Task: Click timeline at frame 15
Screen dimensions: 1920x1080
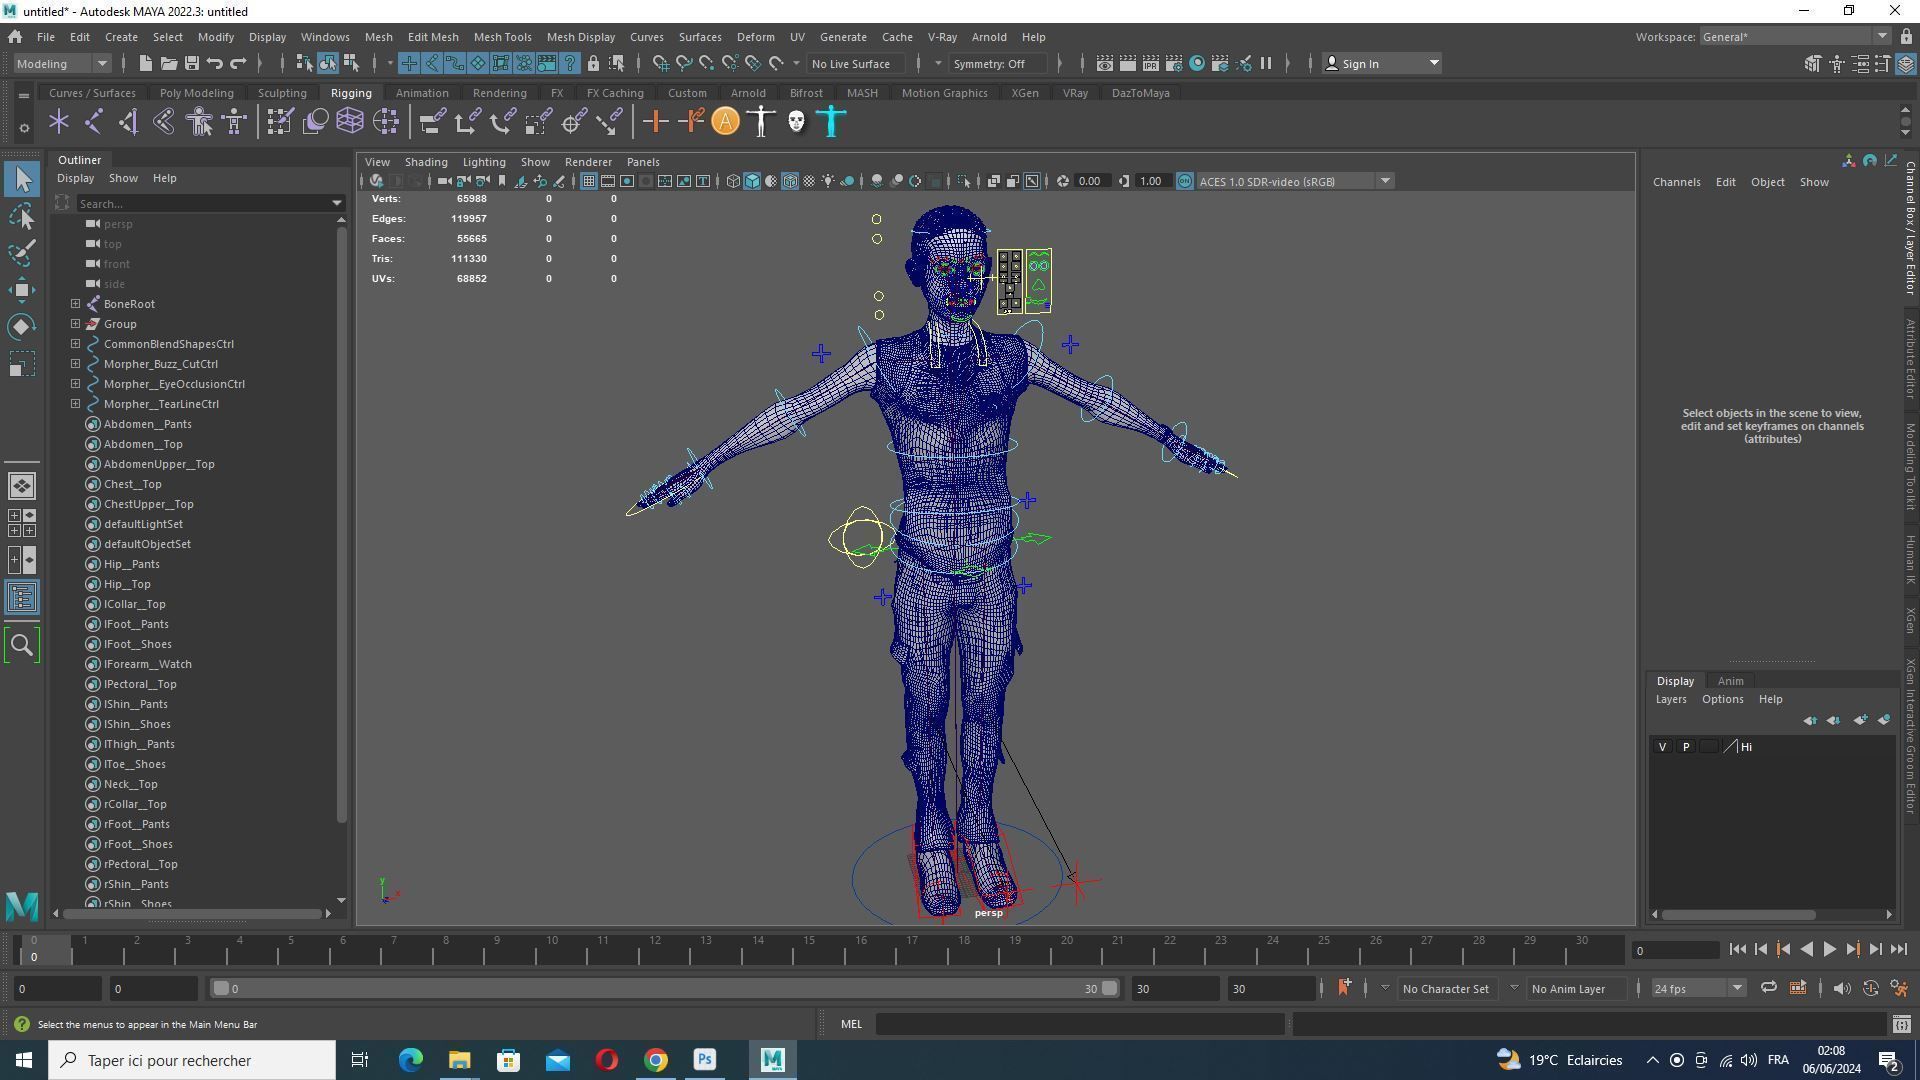Action: tap(809, 948)
